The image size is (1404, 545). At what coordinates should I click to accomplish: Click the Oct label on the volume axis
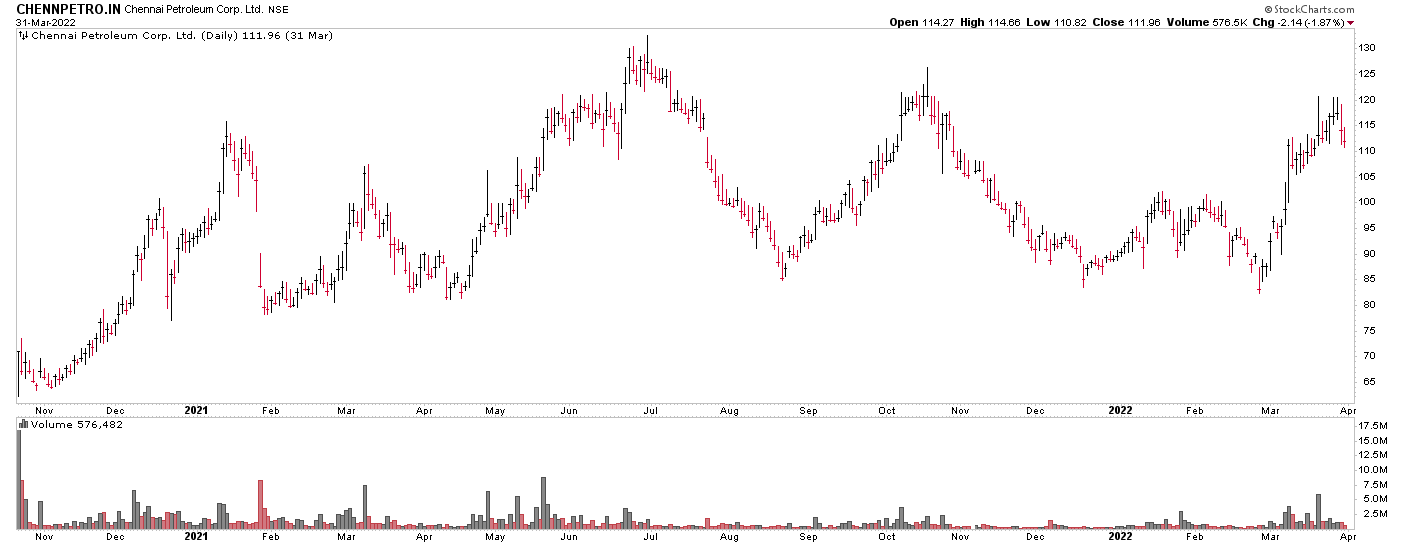886,536
